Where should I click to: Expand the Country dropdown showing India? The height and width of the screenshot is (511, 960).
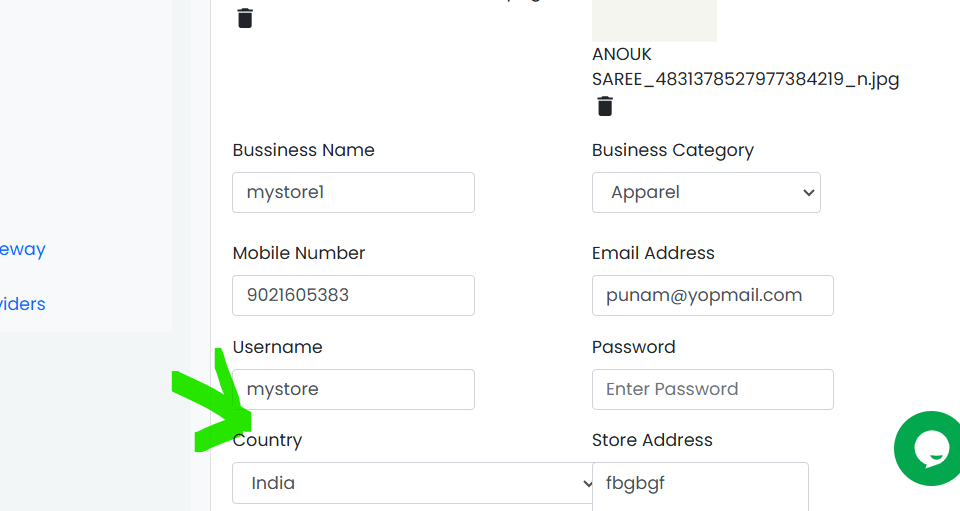(x=413, y=483)
